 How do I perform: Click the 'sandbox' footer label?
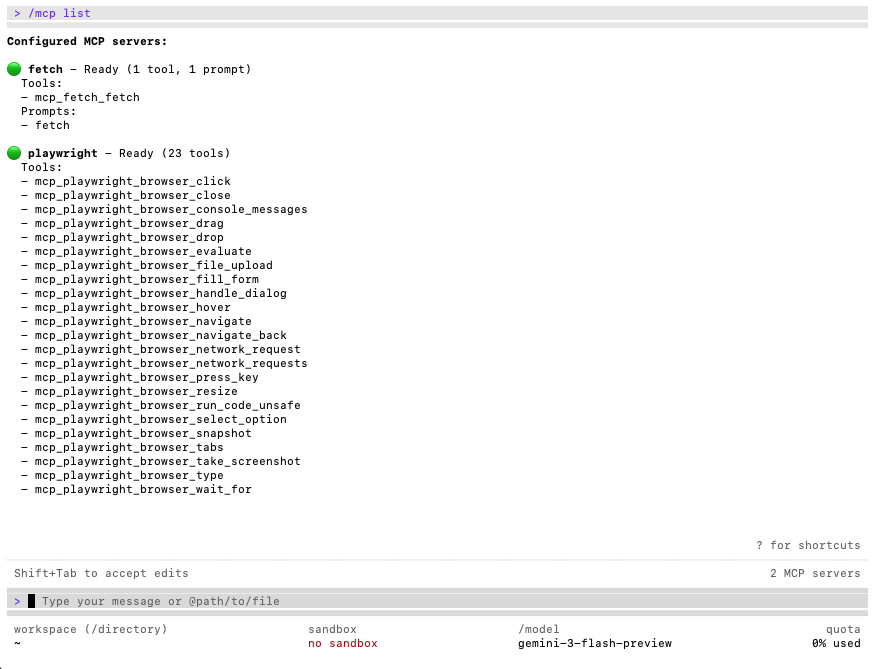(332, 629)
